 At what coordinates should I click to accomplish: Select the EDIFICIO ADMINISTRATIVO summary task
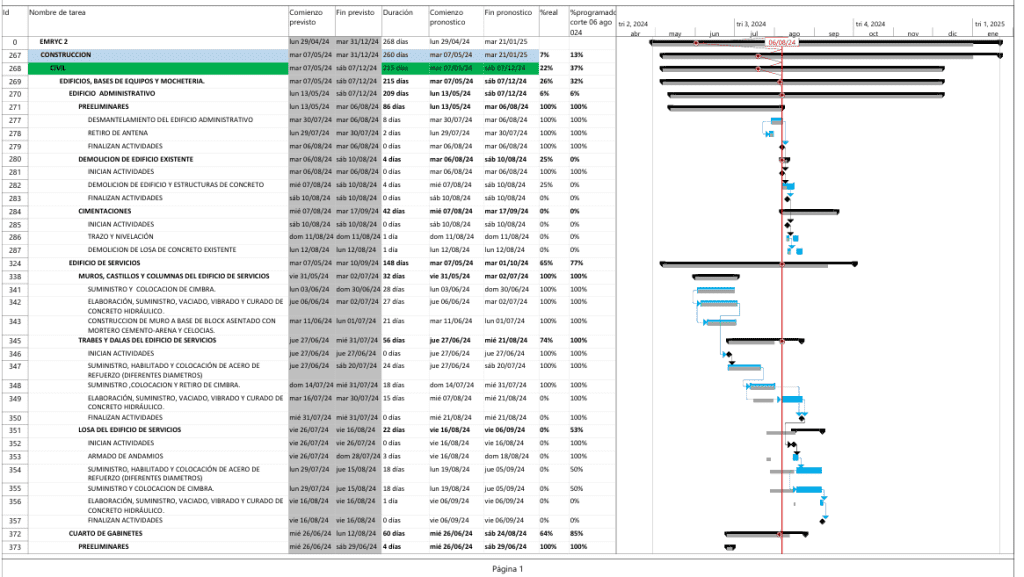[x=112, y=94]
